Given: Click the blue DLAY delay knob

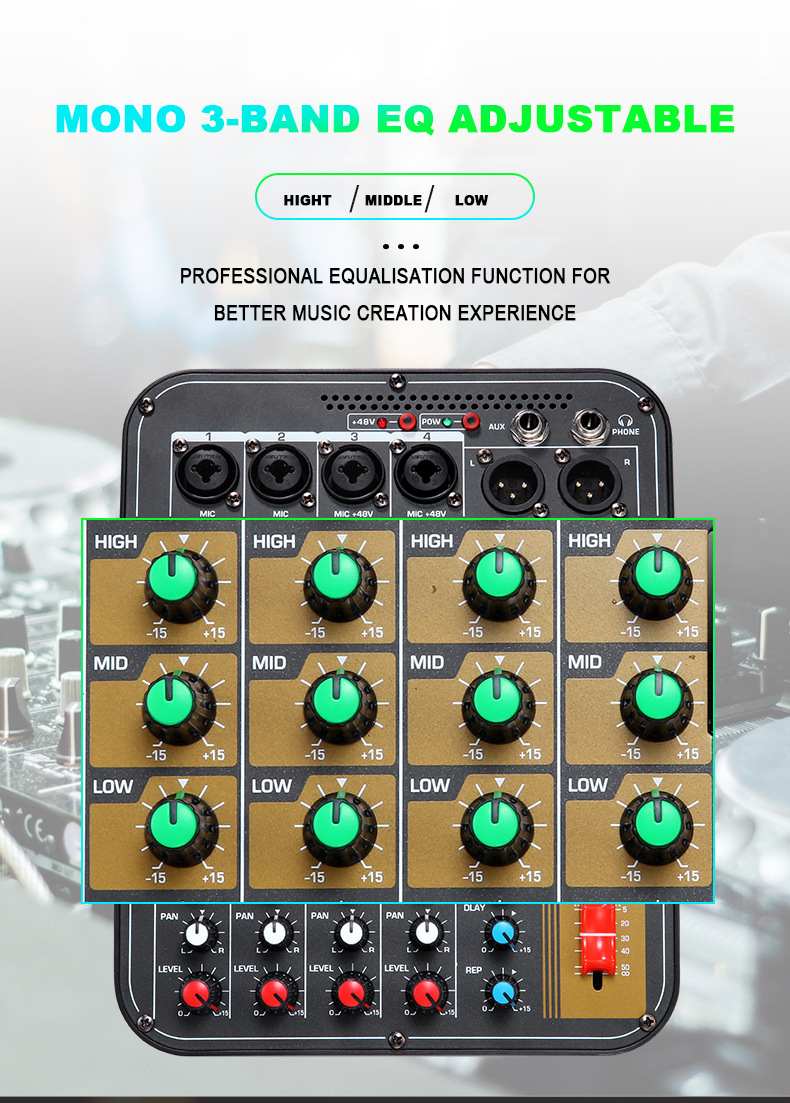Looking at the screenshot, I should tap(503, 933).
